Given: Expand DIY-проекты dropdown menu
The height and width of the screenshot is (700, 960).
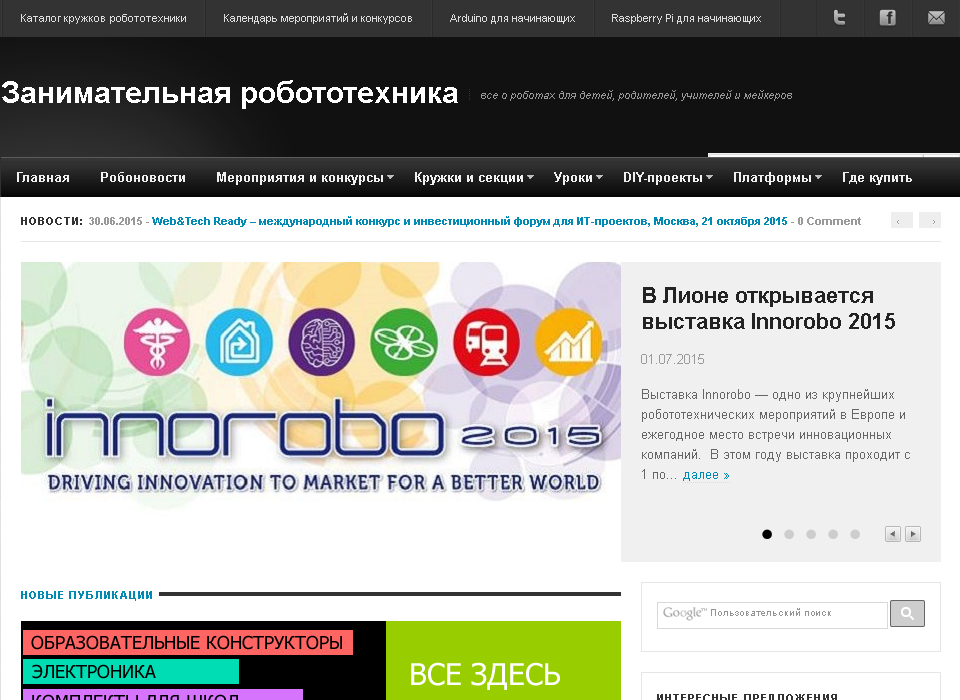Looking at the screenshot, I should (x=667, y=178).
